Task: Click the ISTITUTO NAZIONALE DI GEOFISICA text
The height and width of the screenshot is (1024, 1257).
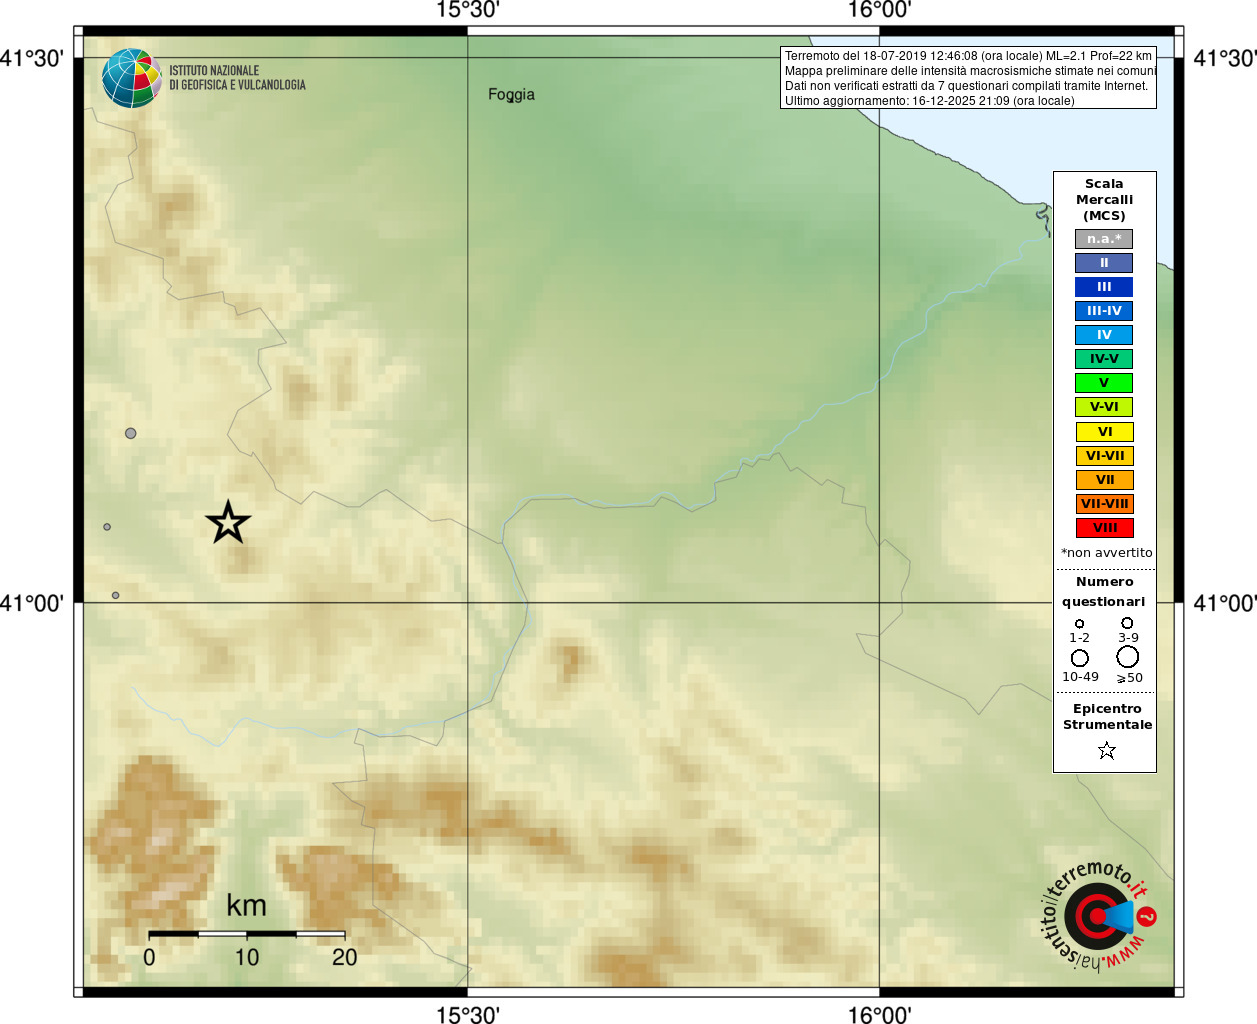Action: coord(237,78)
